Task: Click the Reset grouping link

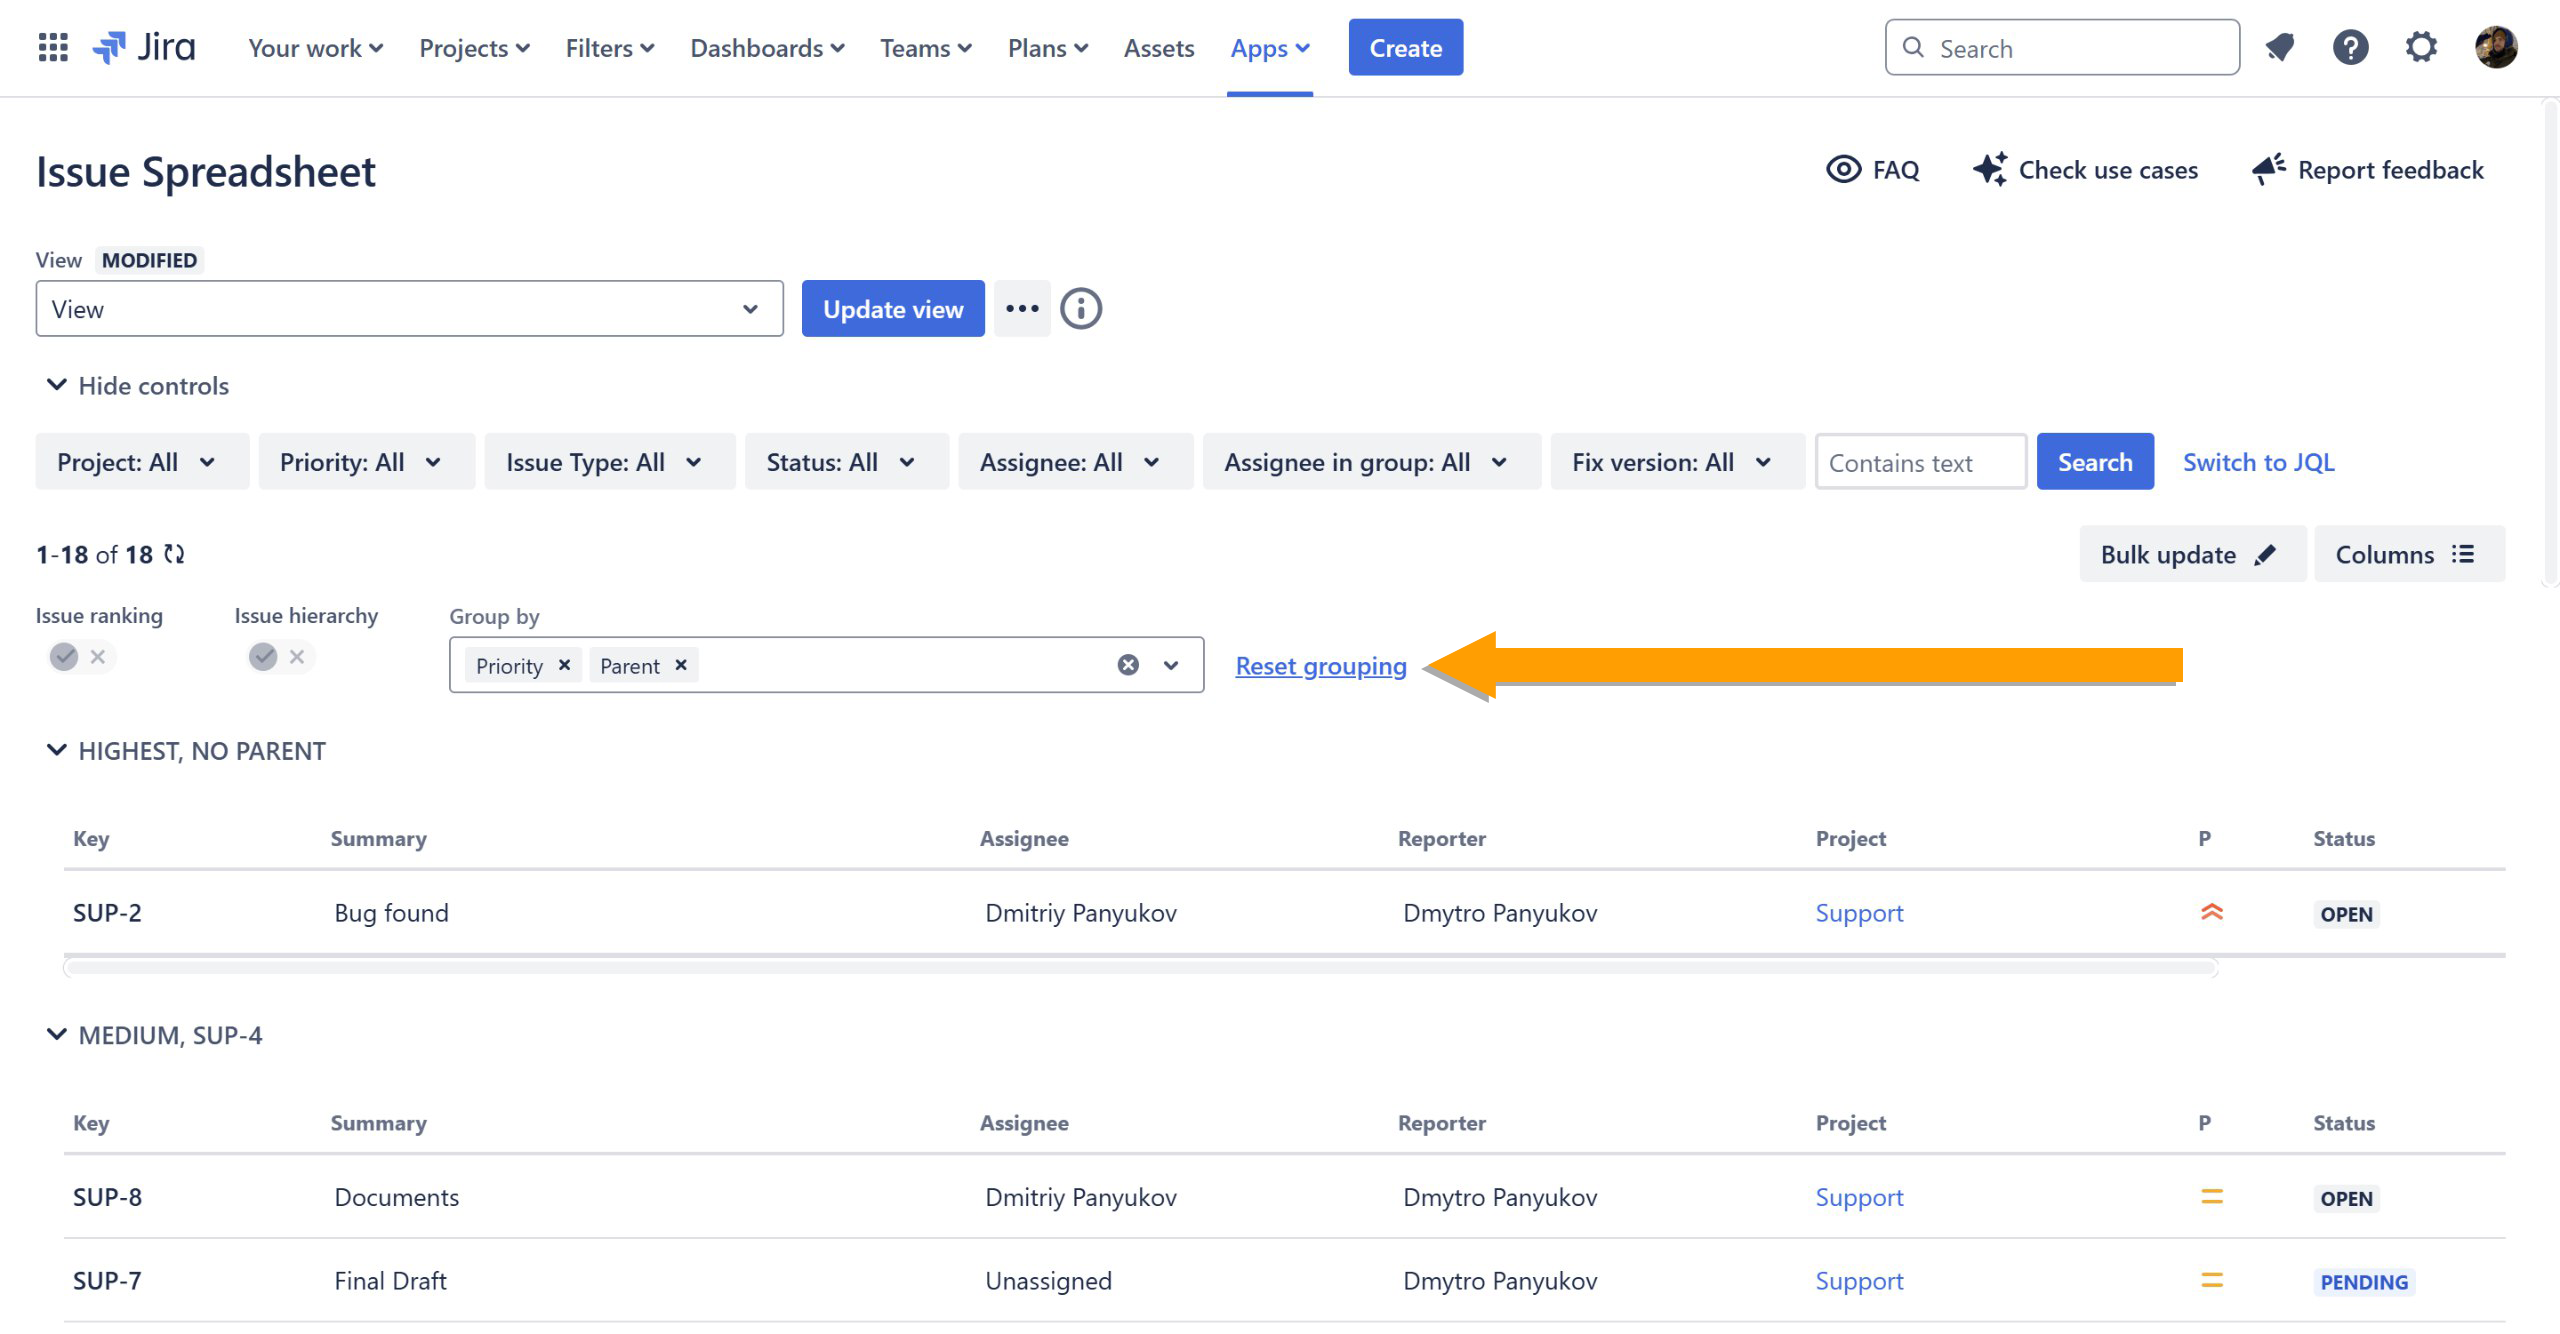Action: [x=1320, y=666]
